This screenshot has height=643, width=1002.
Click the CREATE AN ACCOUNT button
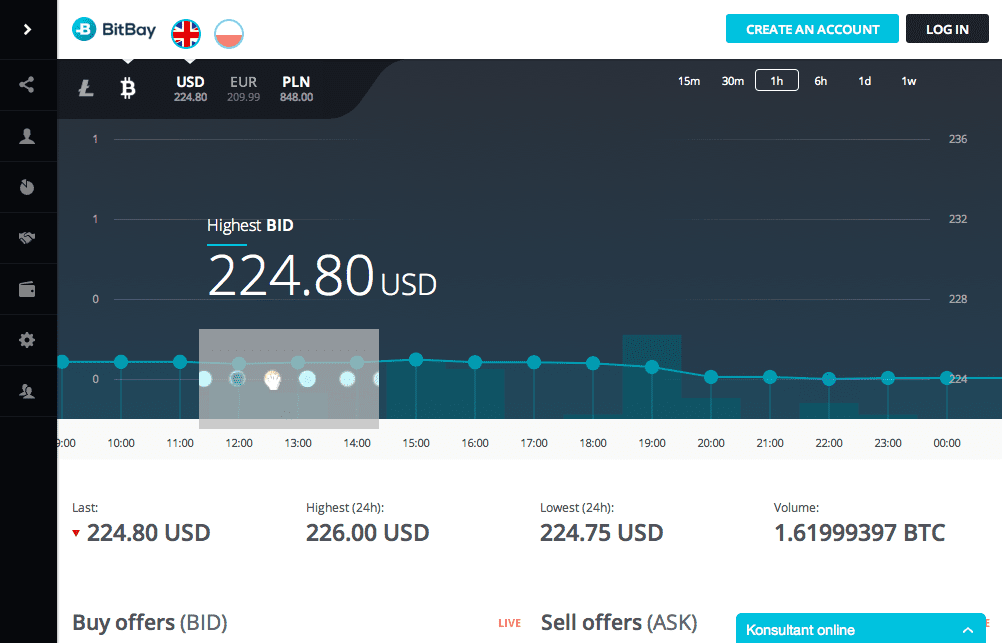click(x=812, y=29)
